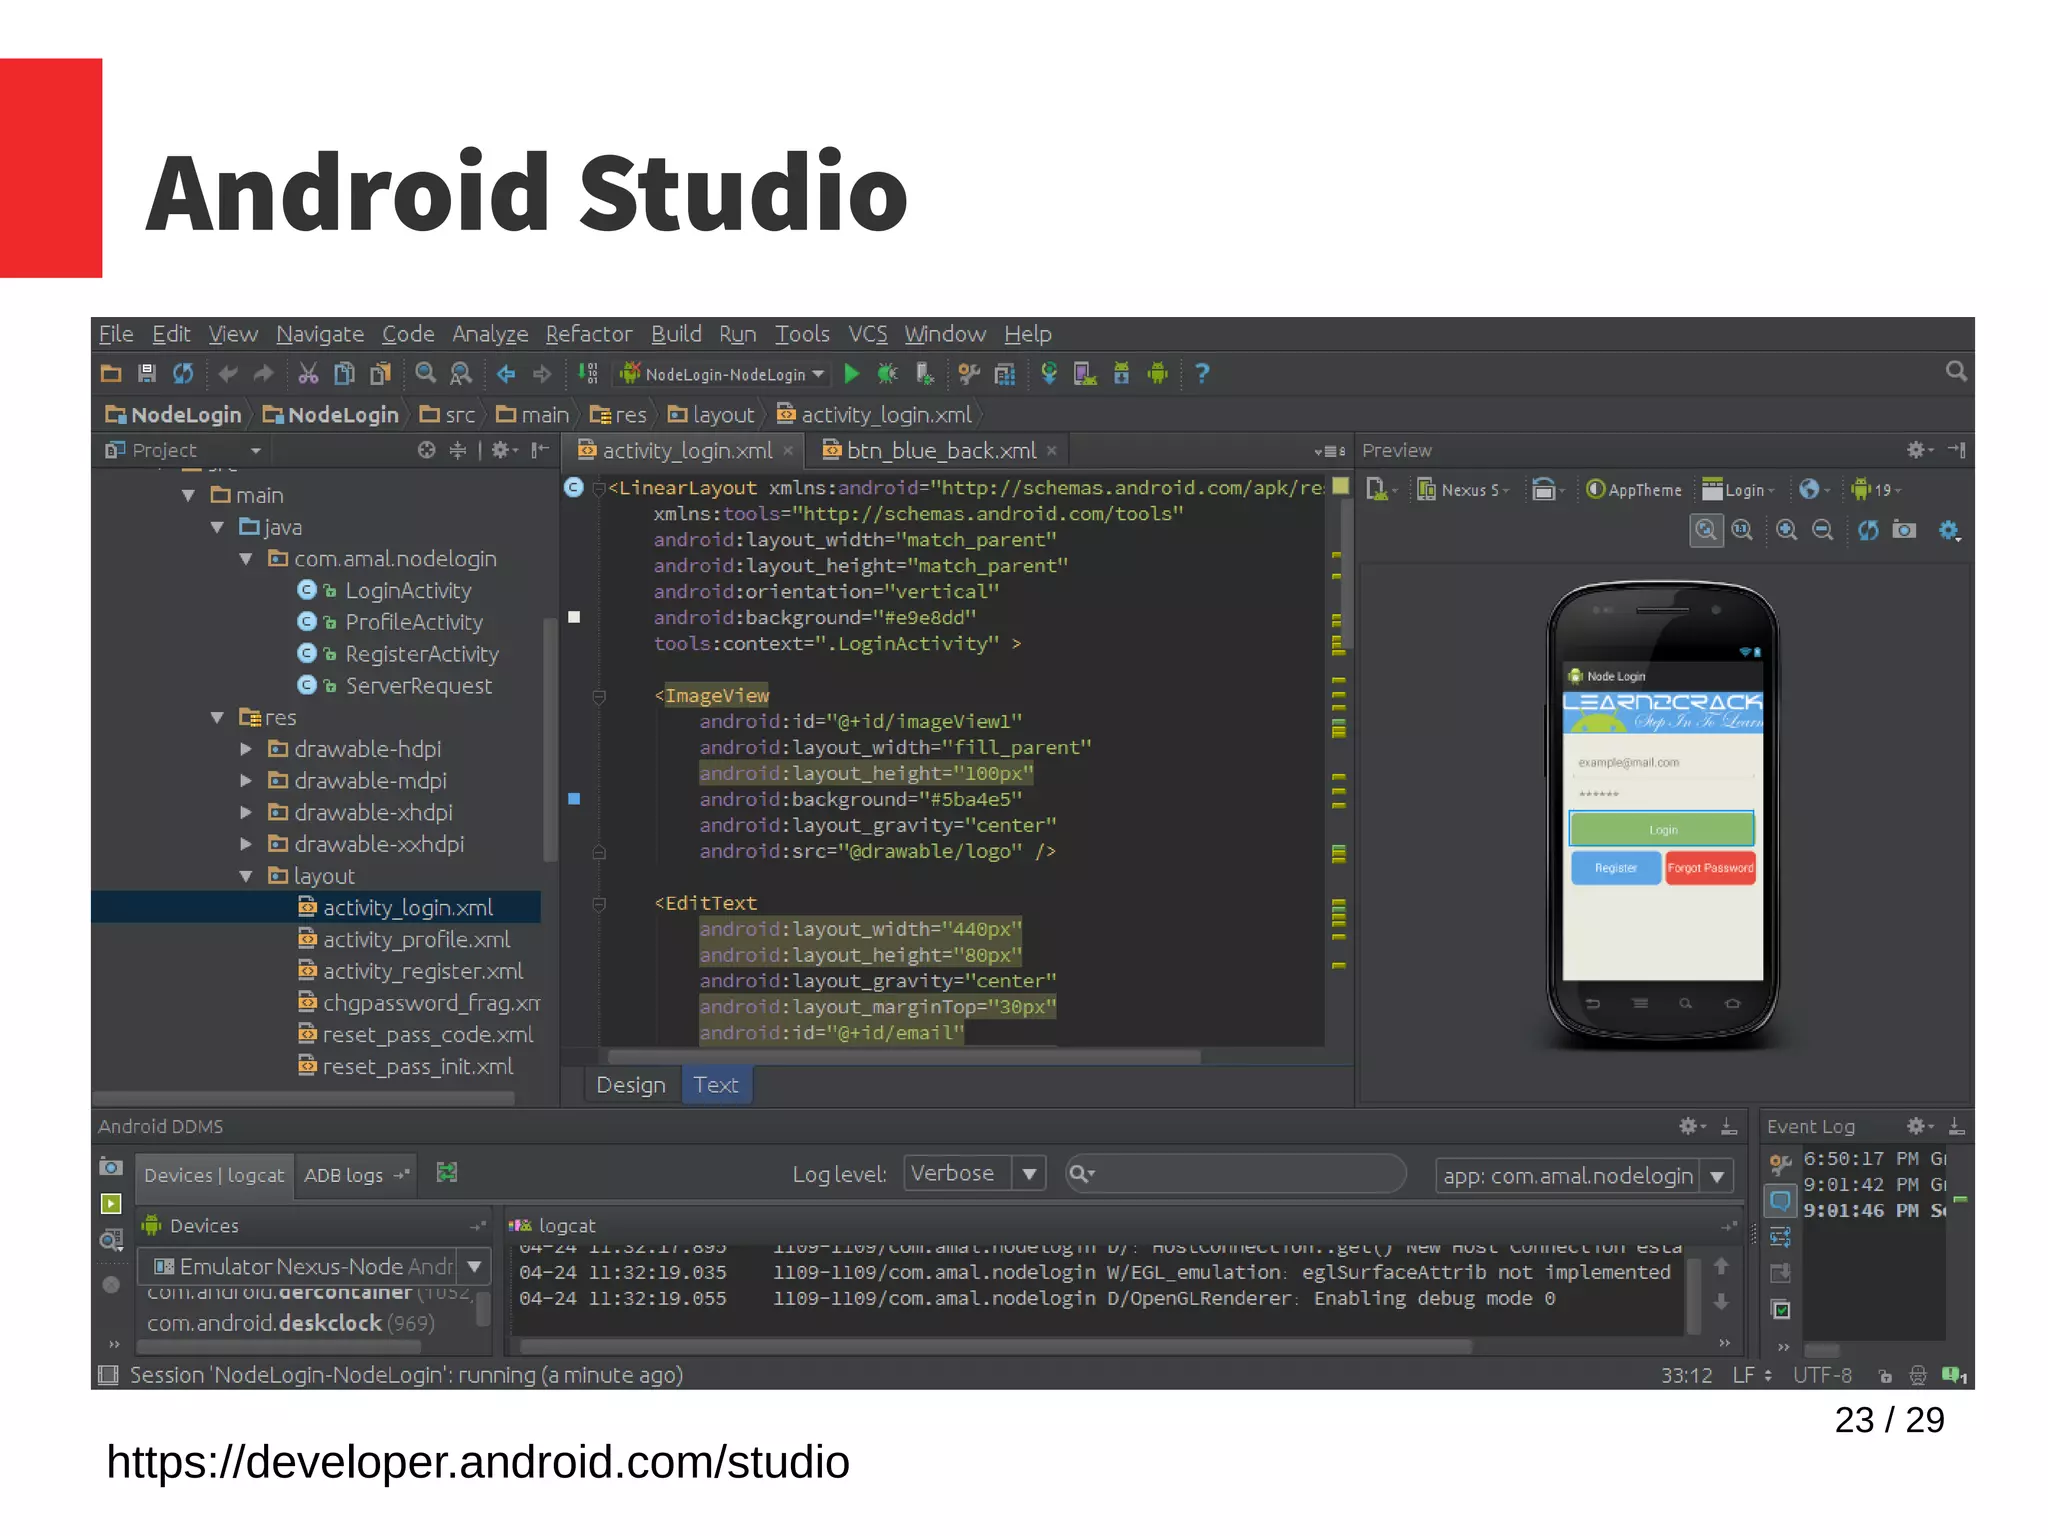
Task: Open the NodeLogin run configuration dropdown
Action: [723, 374]
